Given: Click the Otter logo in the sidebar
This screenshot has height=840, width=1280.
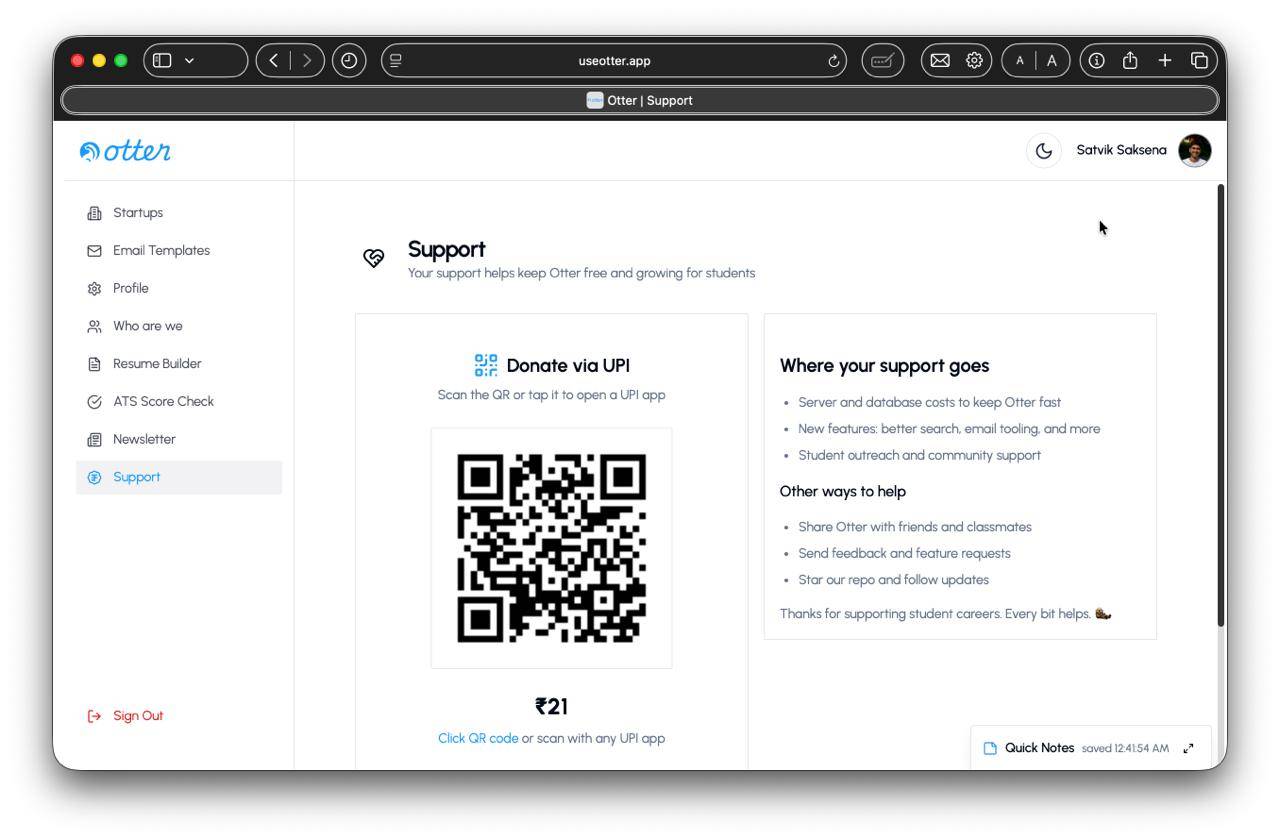Looking at the screenshot, I should 126,151.
